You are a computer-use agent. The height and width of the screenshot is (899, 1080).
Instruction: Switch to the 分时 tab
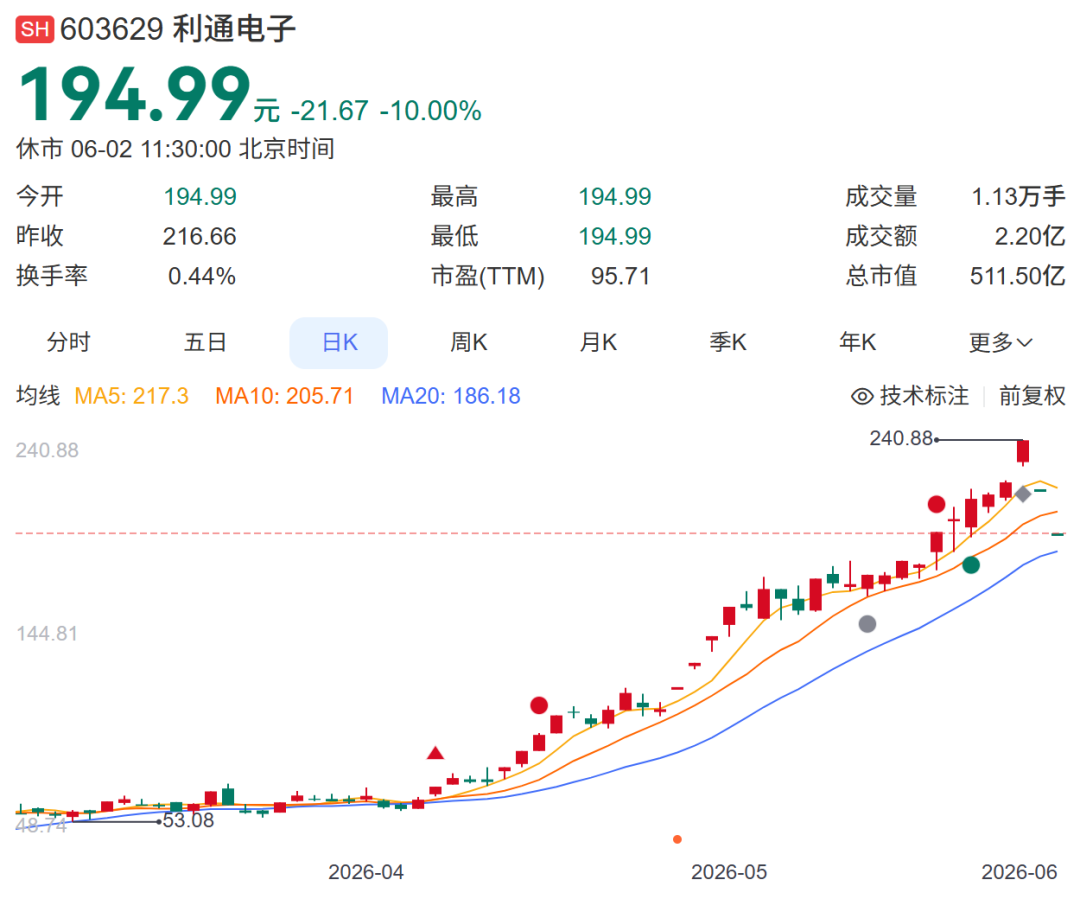click(x=68, y=342)
